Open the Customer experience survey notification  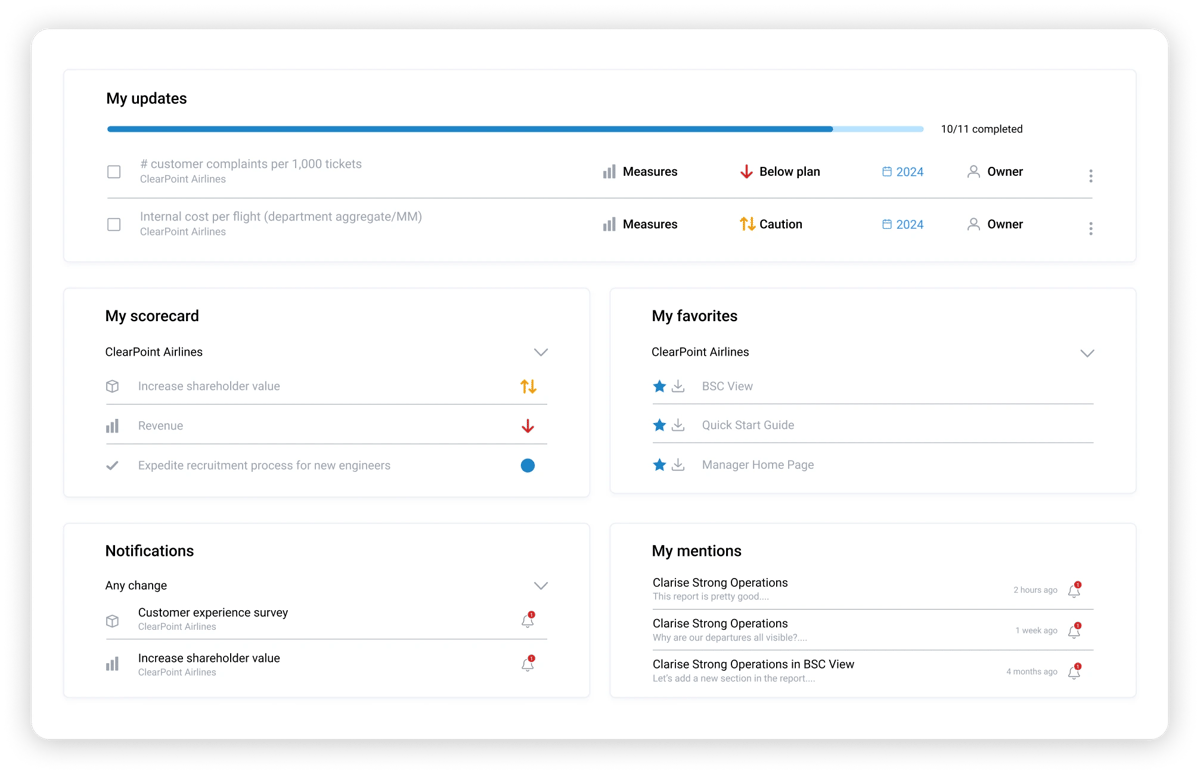point(213,613)
